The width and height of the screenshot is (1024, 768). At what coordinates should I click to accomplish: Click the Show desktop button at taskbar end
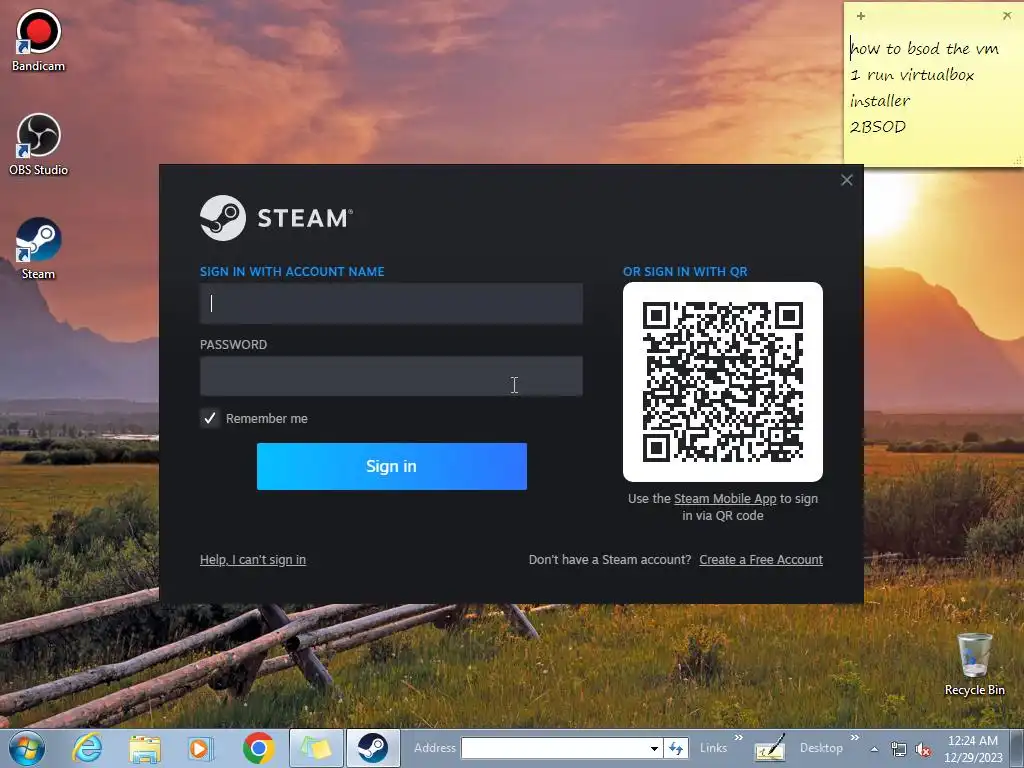[1018, 748]
